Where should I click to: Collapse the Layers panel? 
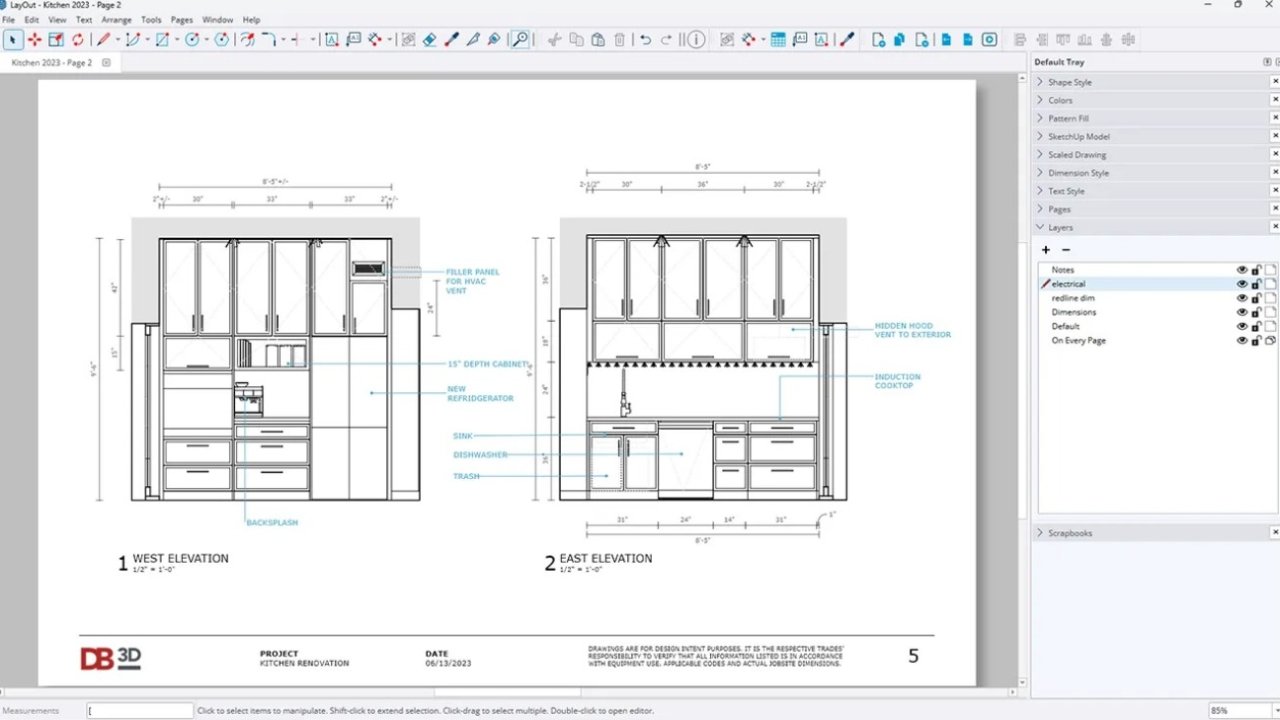1041,227
